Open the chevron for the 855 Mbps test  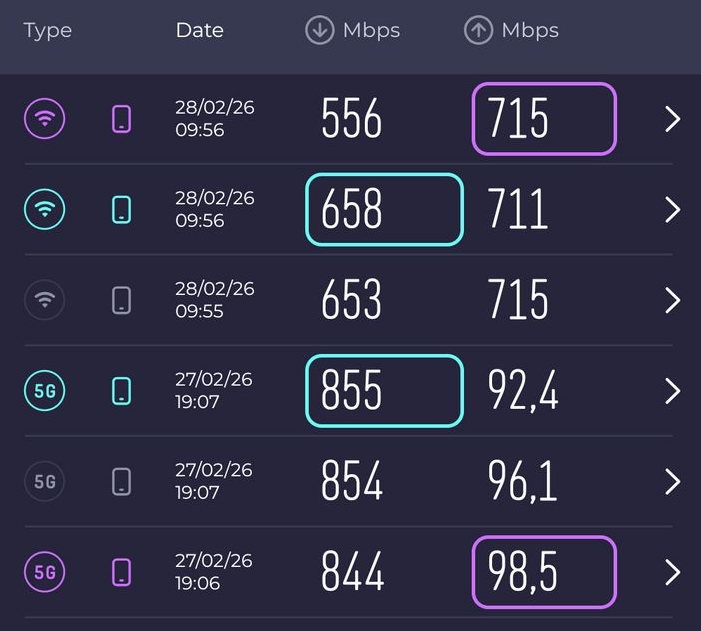tap(672, 390)
